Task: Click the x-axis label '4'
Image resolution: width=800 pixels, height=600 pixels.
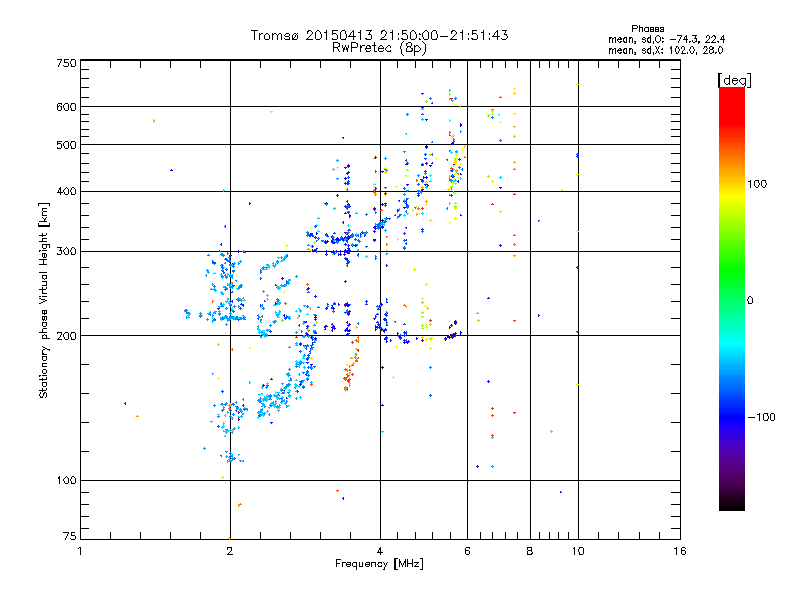Action: (x=380, y=551)
